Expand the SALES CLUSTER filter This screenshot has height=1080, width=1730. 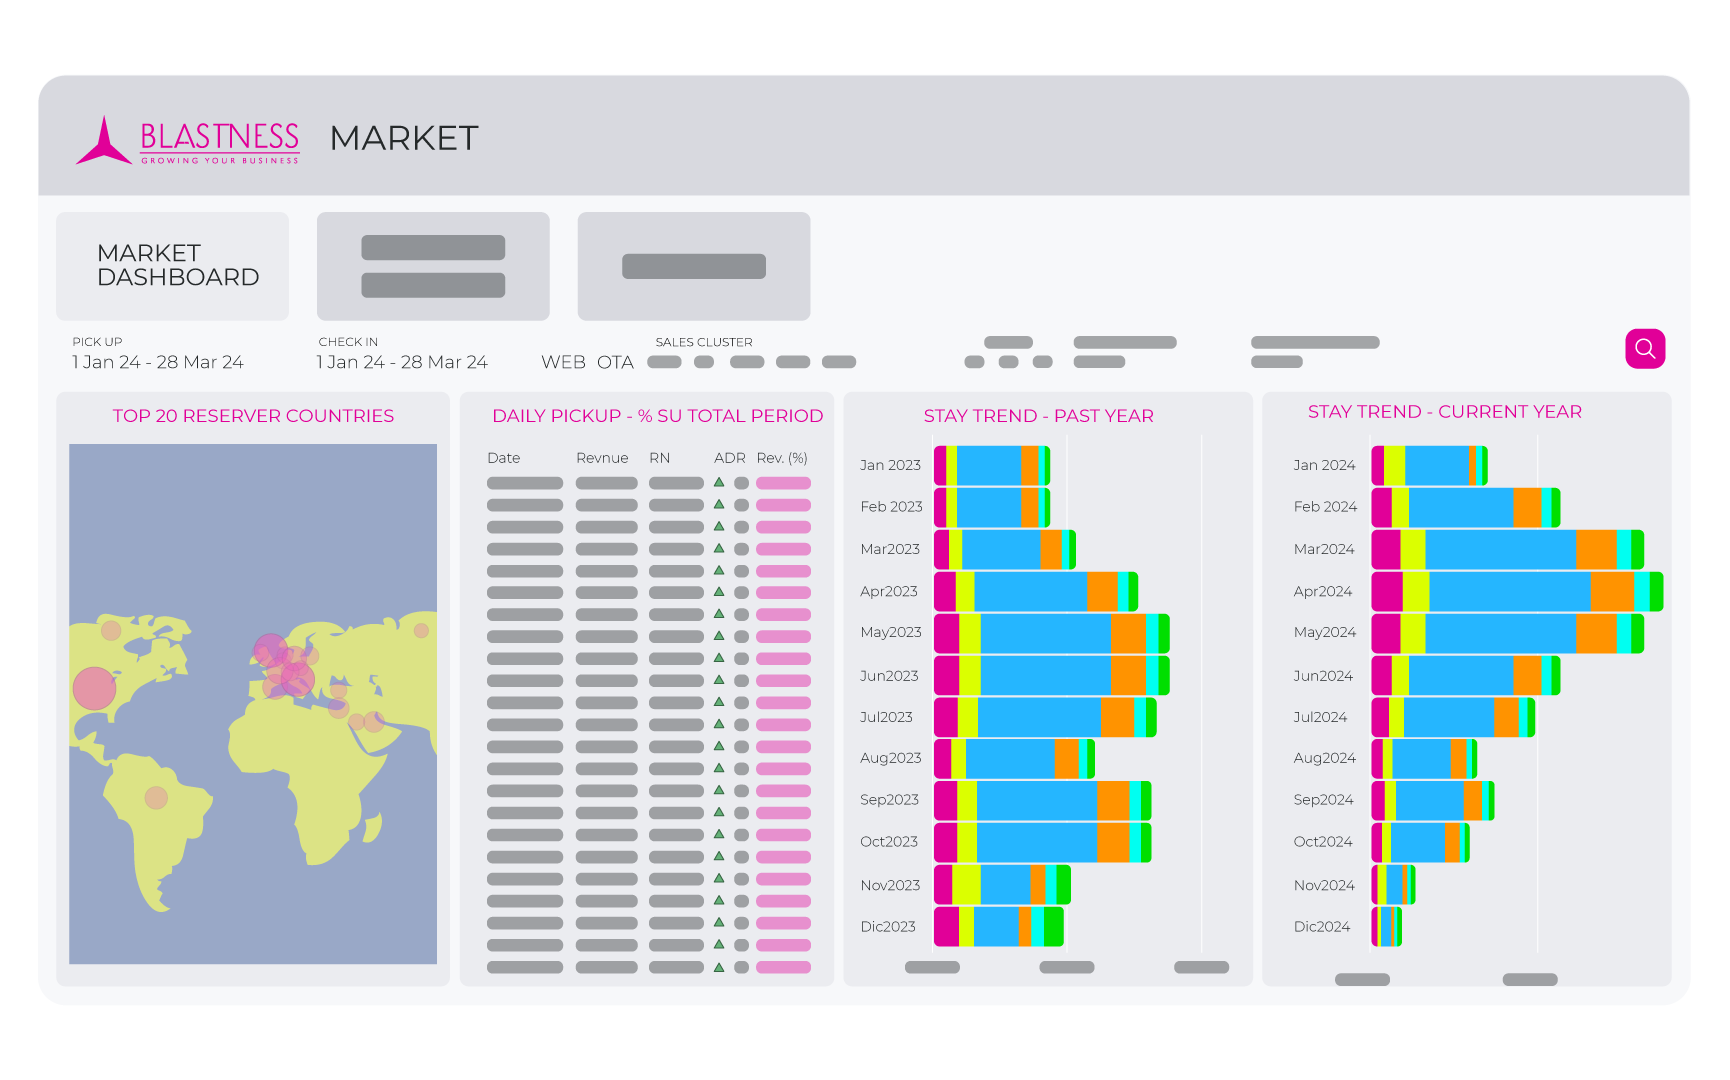pyautogui.click(x=703, y=342)
